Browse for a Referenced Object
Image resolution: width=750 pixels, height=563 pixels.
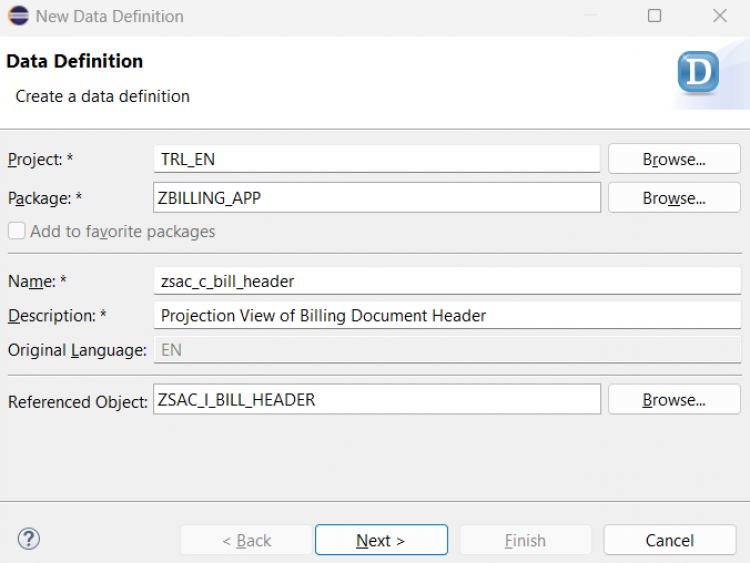673,400
